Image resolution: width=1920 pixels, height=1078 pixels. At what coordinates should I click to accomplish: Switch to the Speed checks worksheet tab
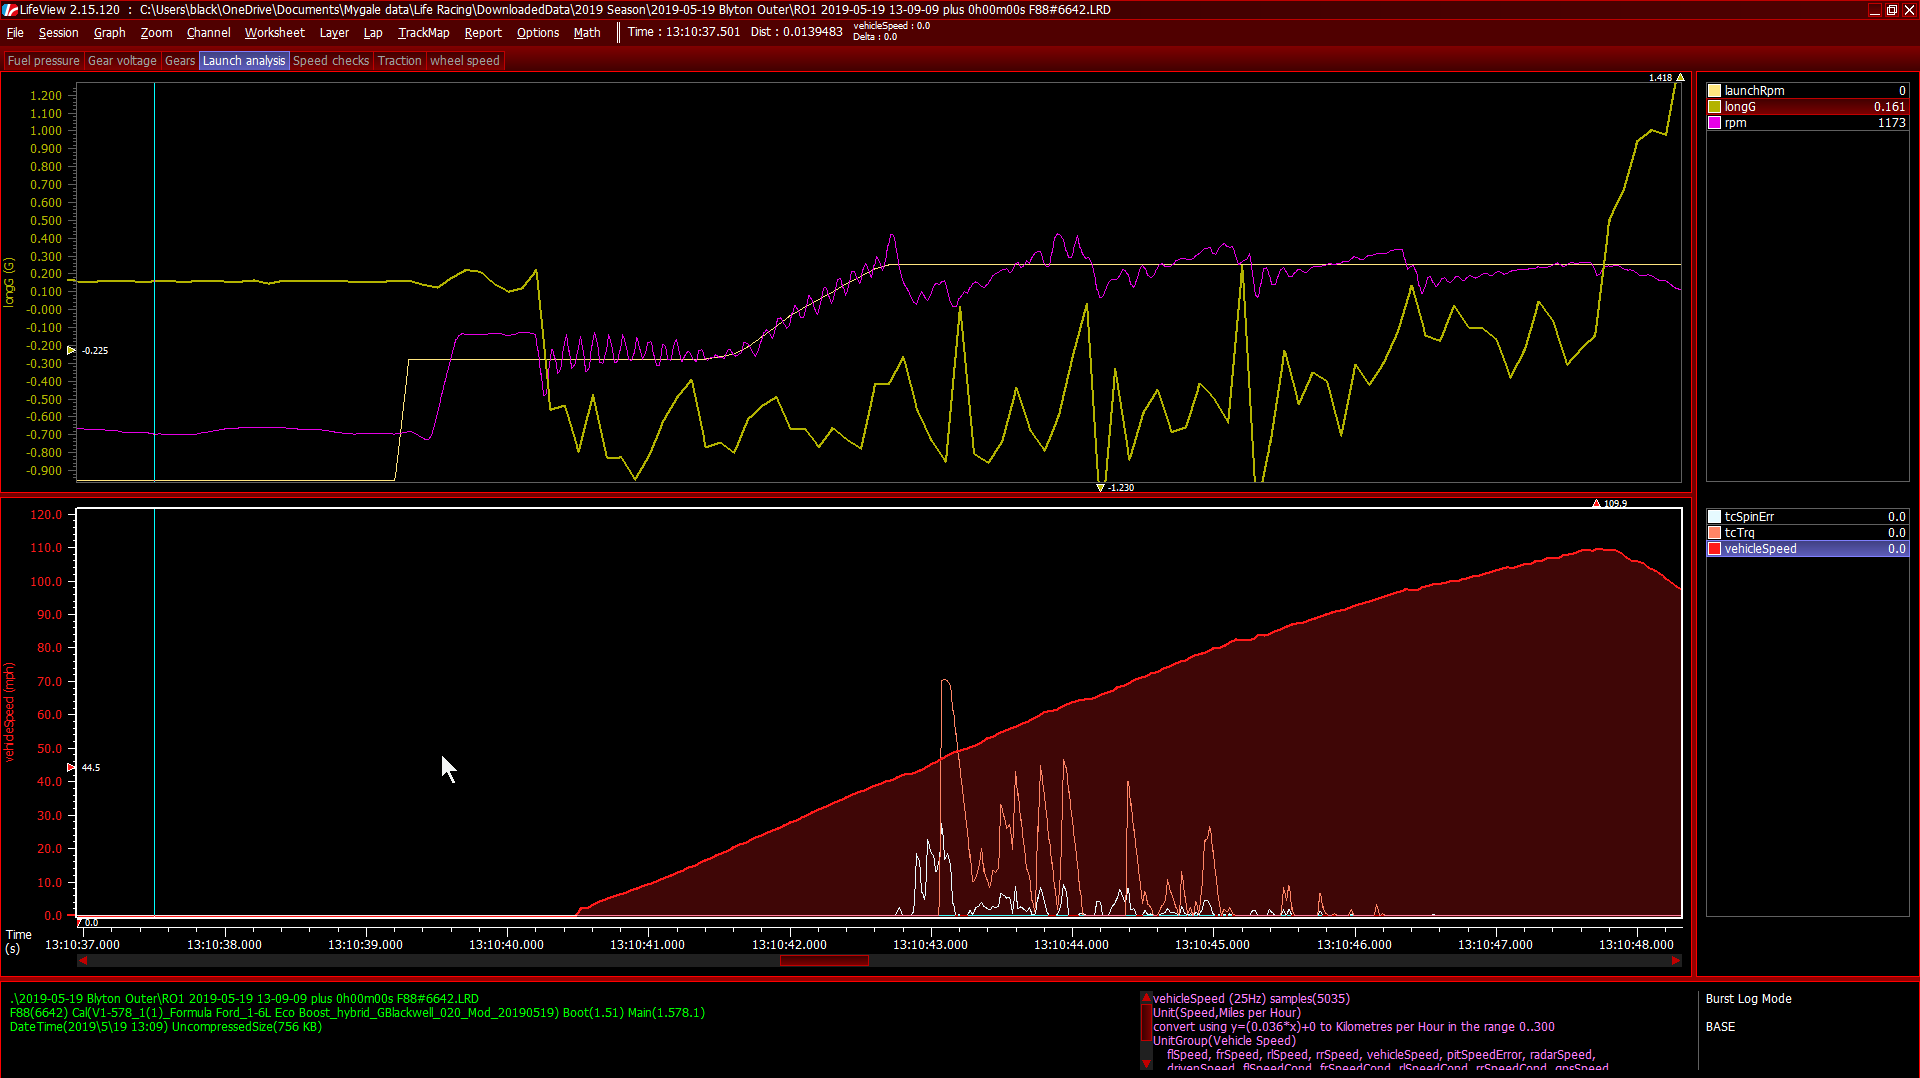tap(331, 61)
